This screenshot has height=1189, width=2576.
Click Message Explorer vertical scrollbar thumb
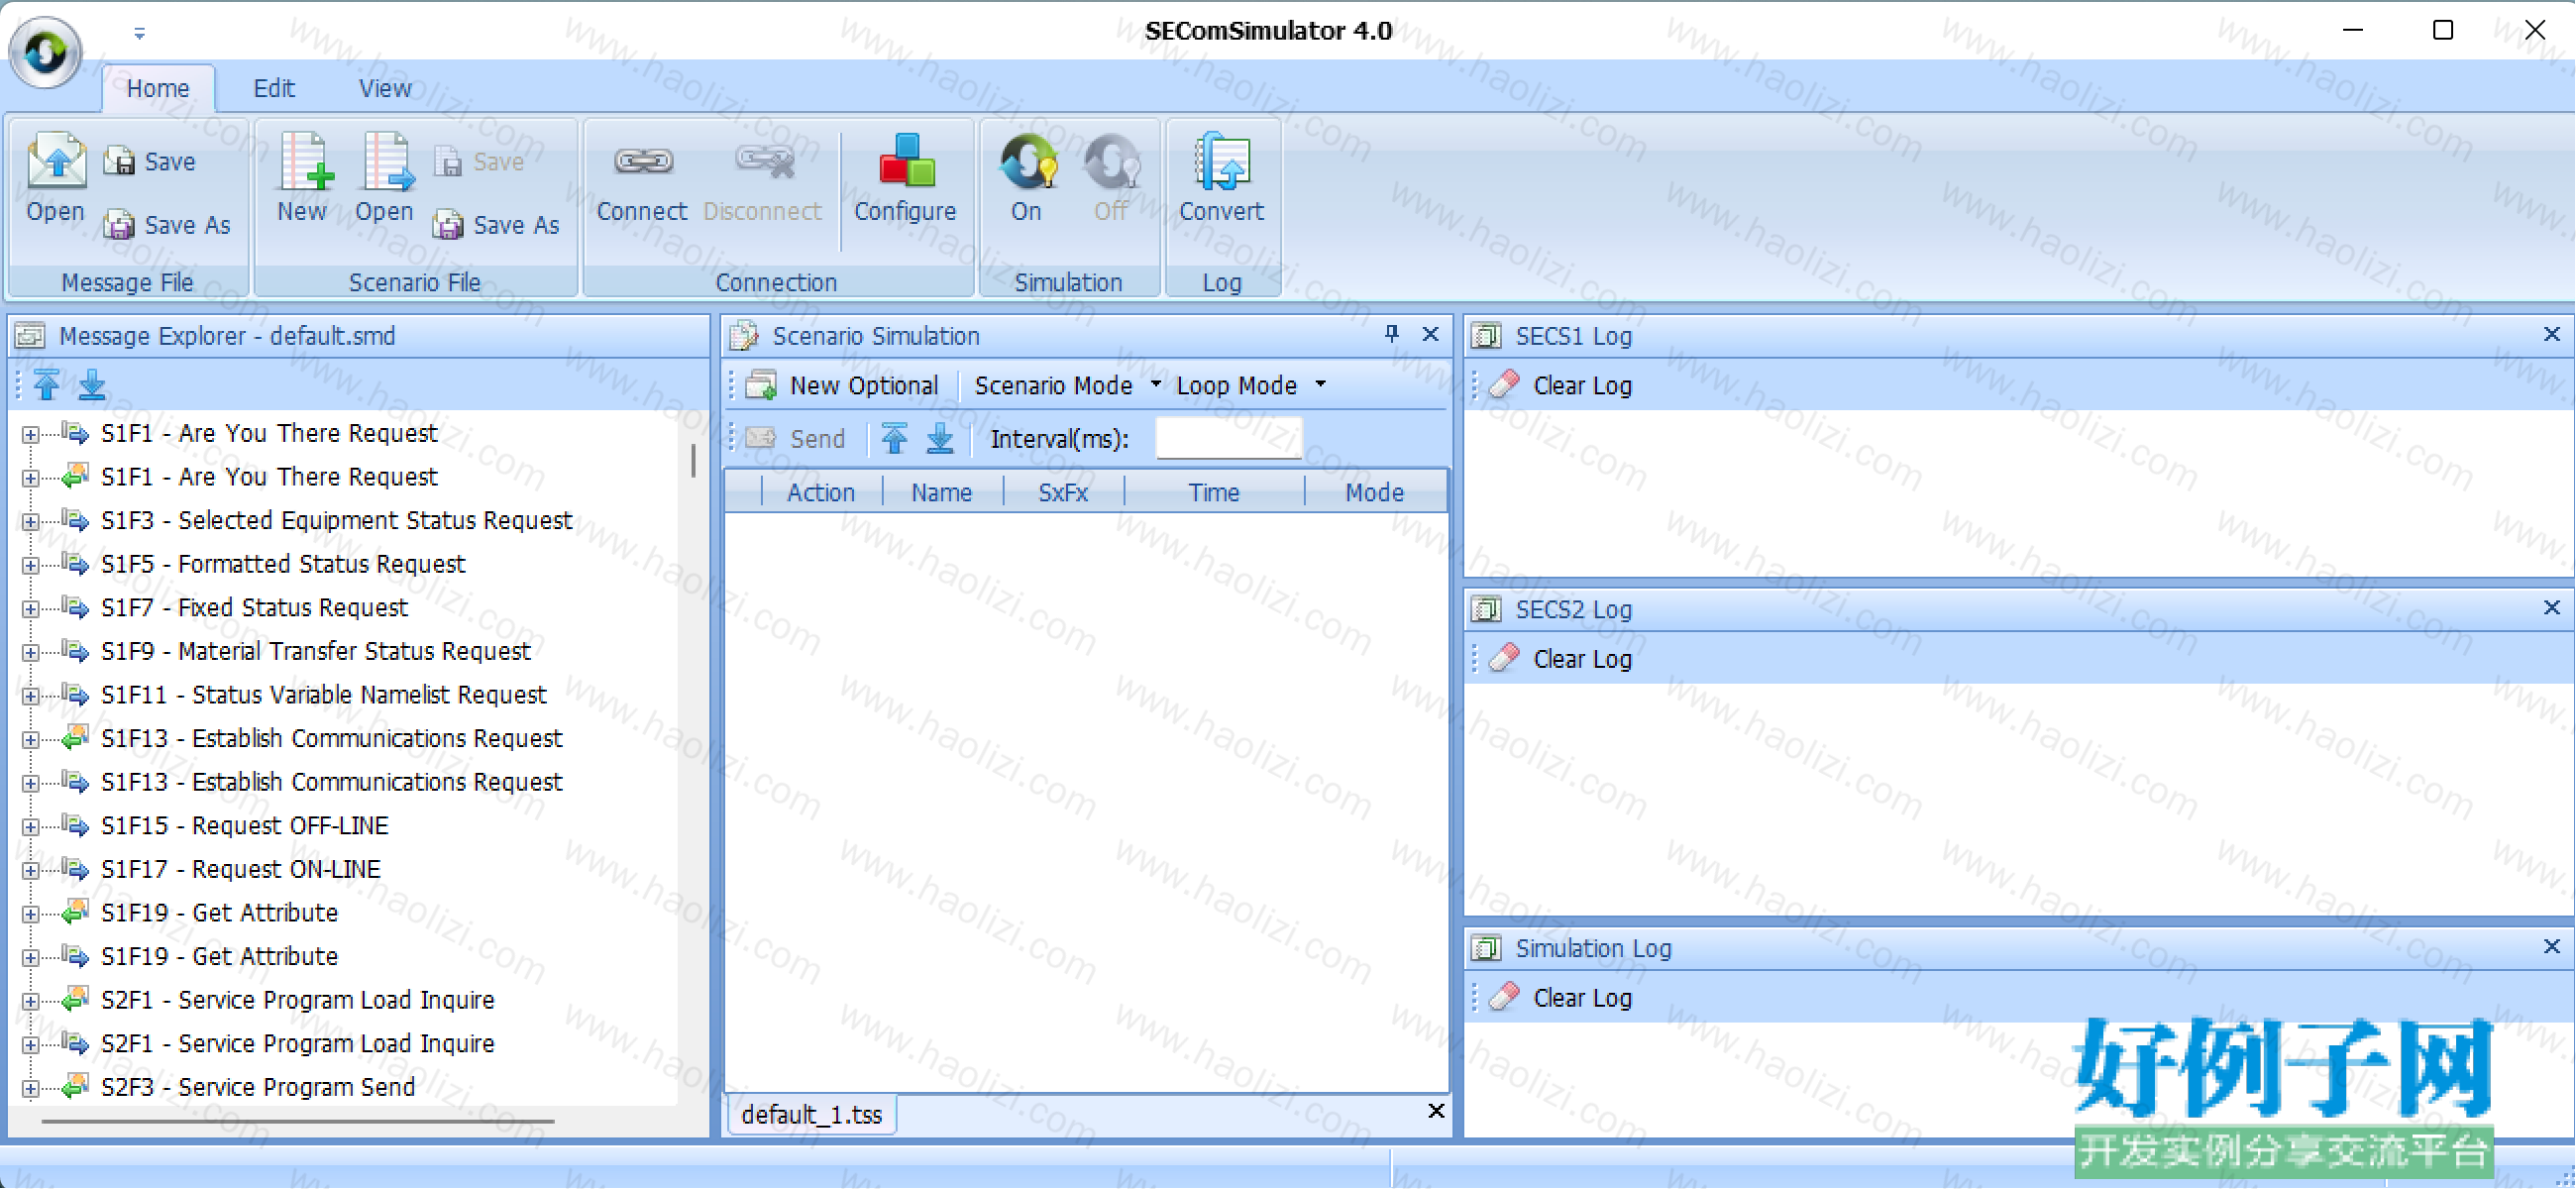[693, 460]
